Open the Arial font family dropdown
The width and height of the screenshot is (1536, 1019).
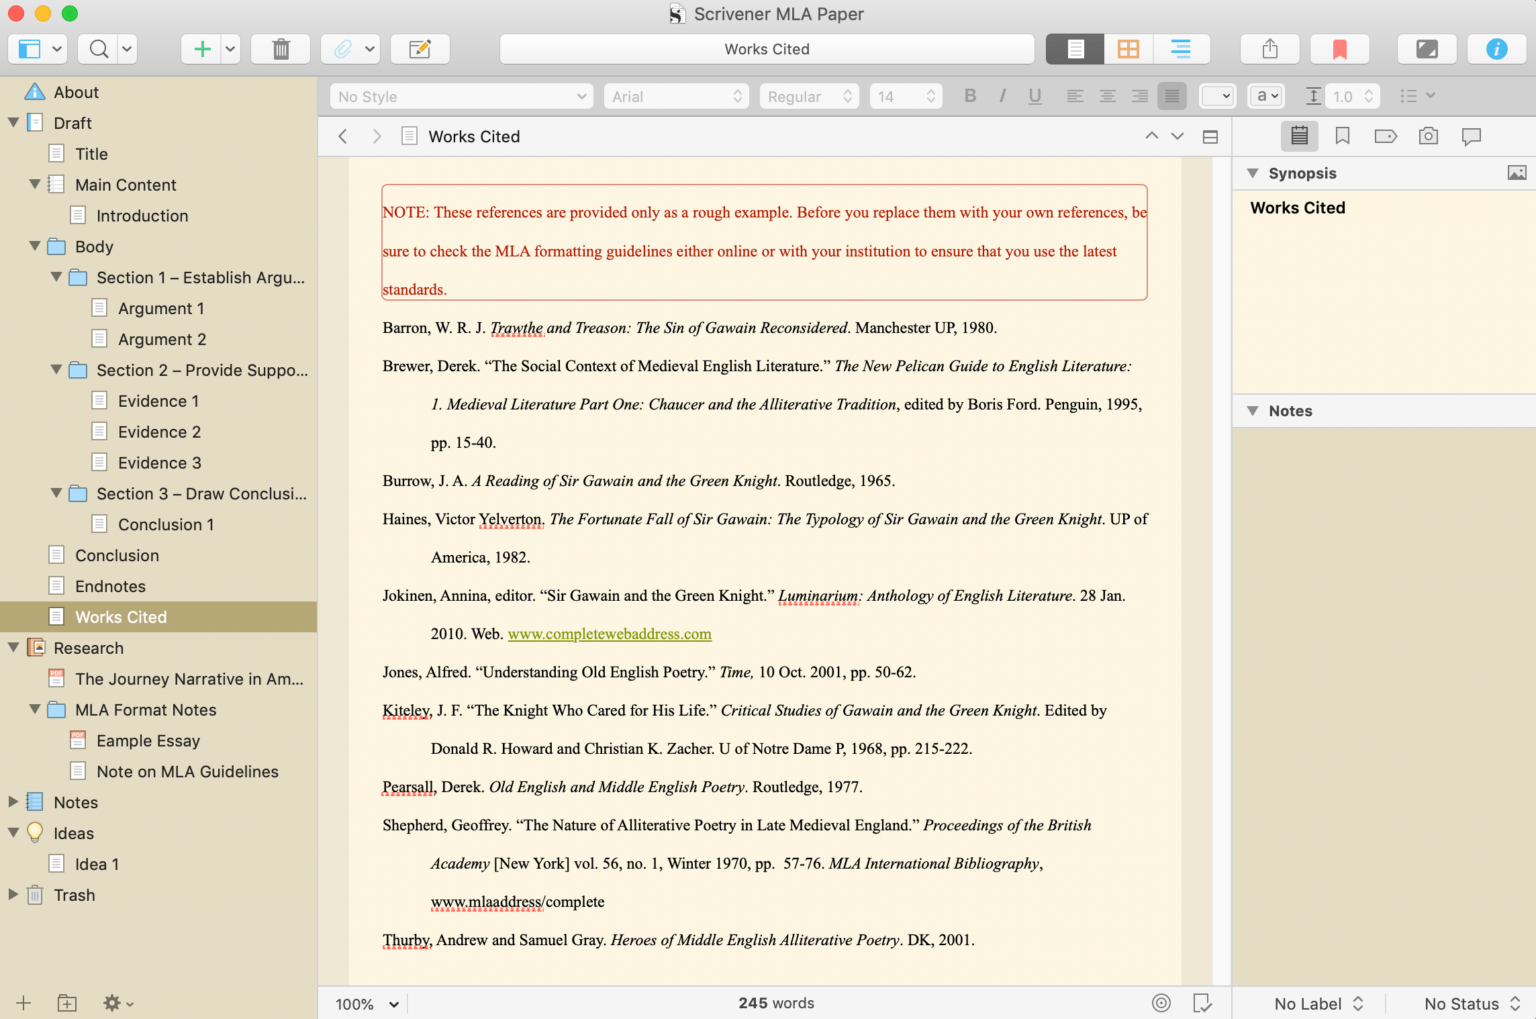[676, 96]
